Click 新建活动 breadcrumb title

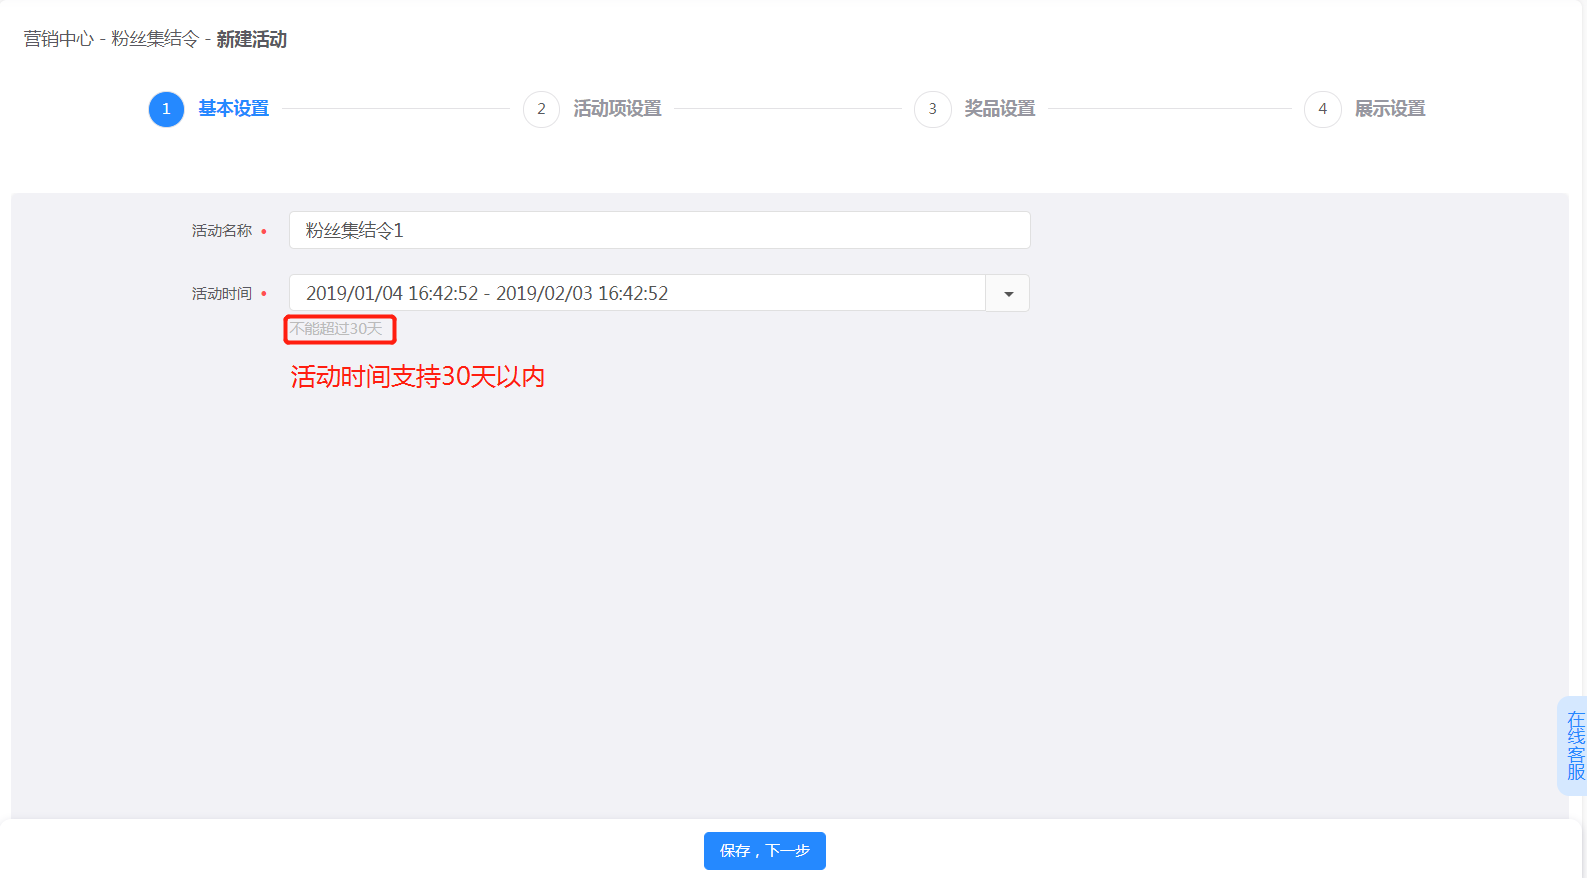point(251,39)
